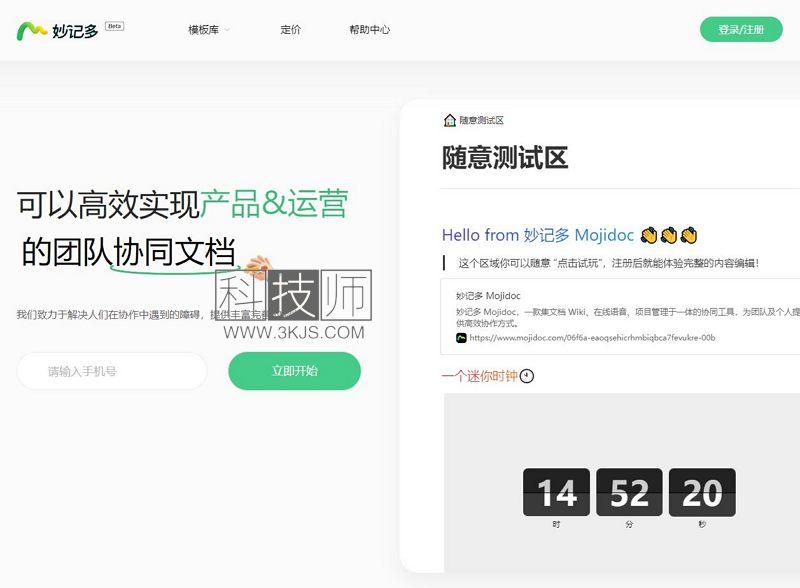The height and width of the screenshot is (588, 800).
Task: Click the quoted 这个区域你可以随意 text
Action: coord(608,263)
